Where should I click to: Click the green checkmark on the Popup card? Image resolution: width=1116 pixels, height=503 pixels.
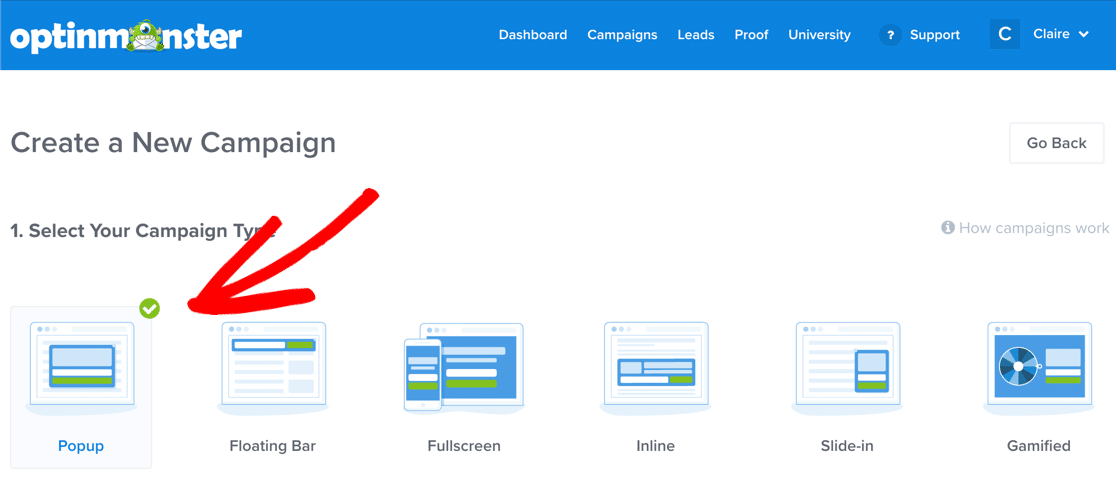click(x=149, y=308)
